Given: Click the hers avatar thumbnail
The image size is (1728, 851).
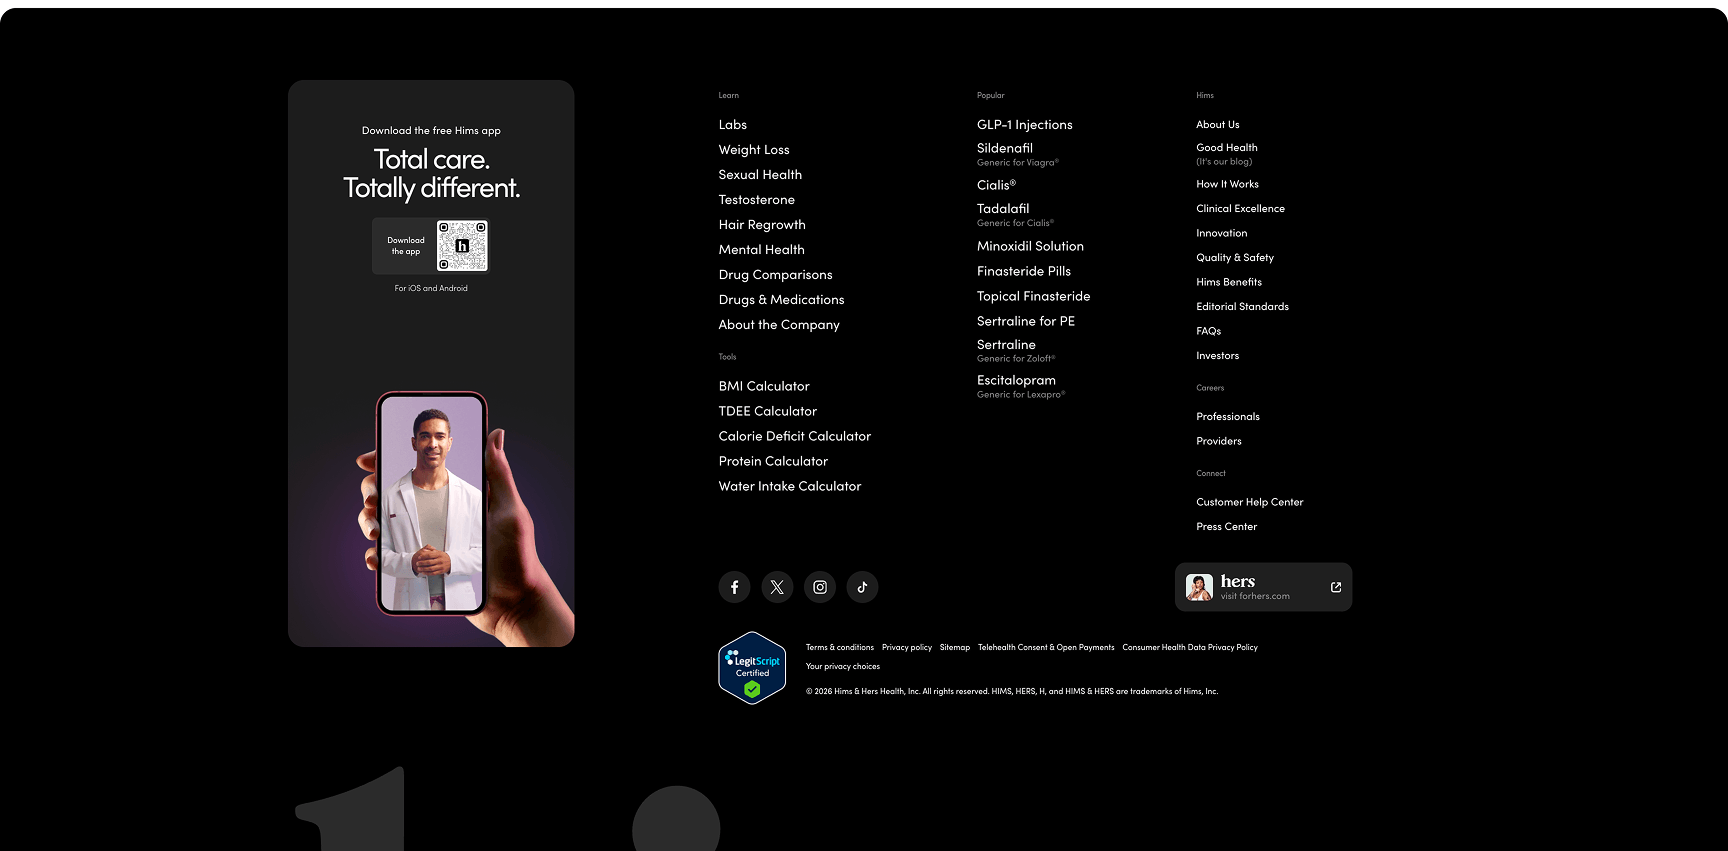Looking at the screenshot, I should pyautogui.click(x=1199, y=587).
